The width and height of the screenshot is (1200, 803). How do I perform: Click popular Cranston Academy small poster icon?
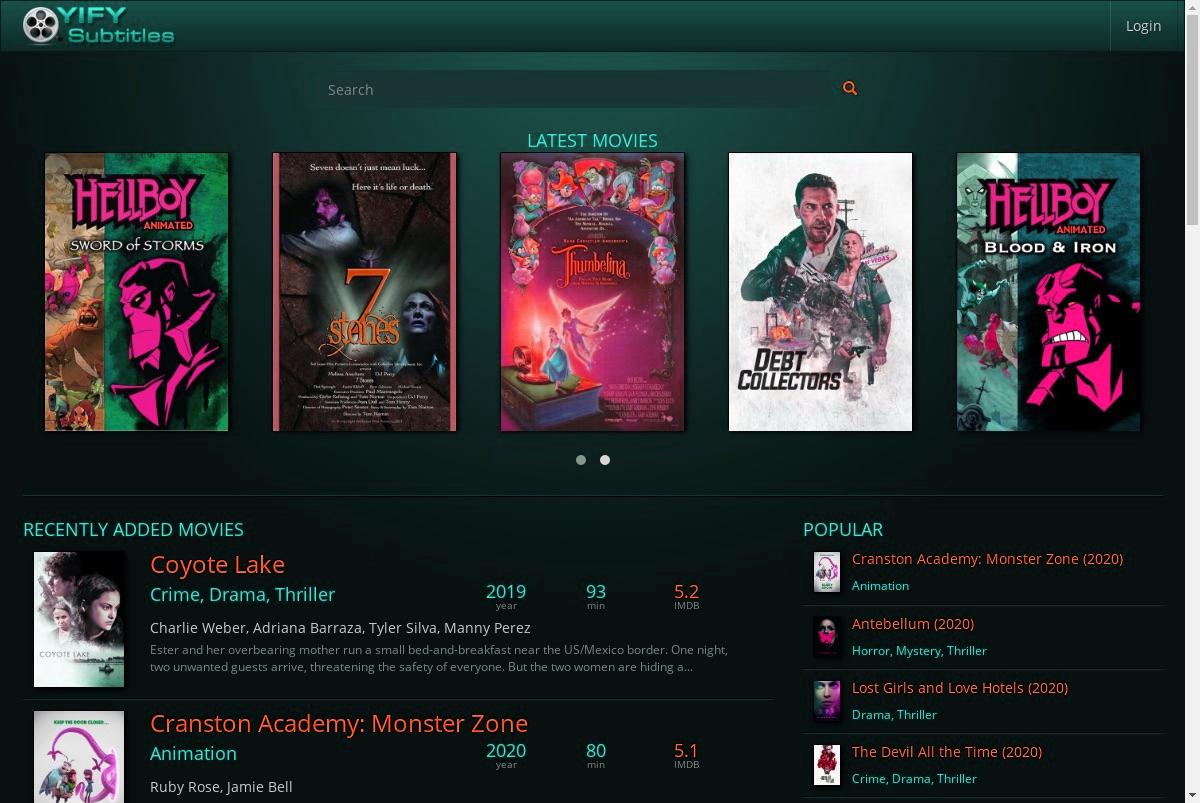click(x=826, y=572)
